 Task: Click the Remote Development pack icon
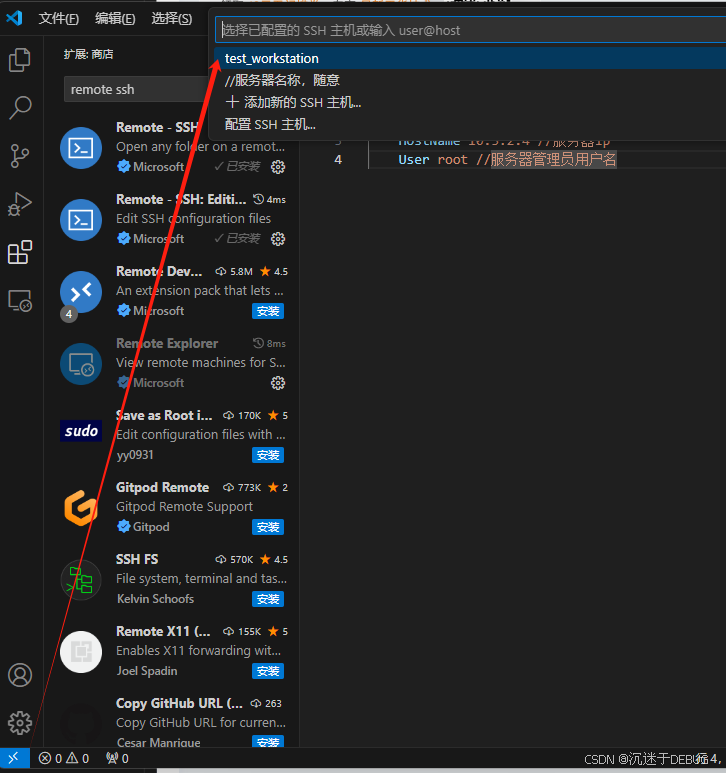point(81,292)
